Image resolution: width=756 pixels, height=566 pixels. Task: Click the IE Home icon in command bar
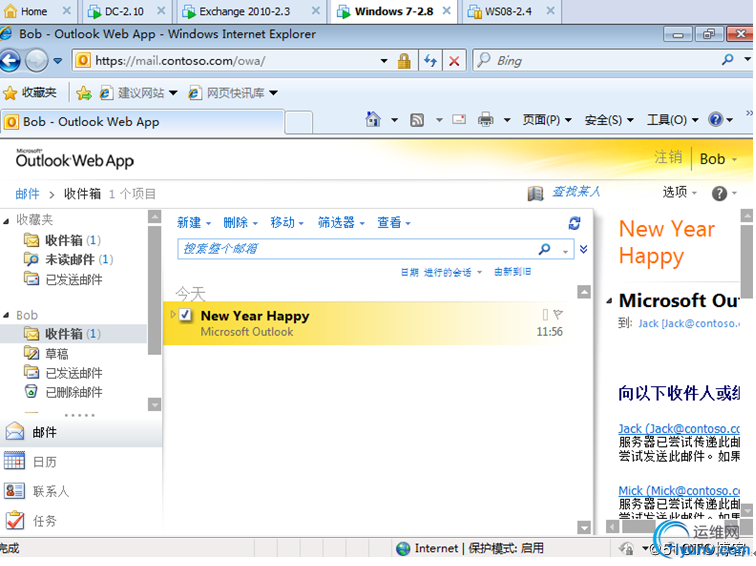pyautogui.click(x=373, y=120)
